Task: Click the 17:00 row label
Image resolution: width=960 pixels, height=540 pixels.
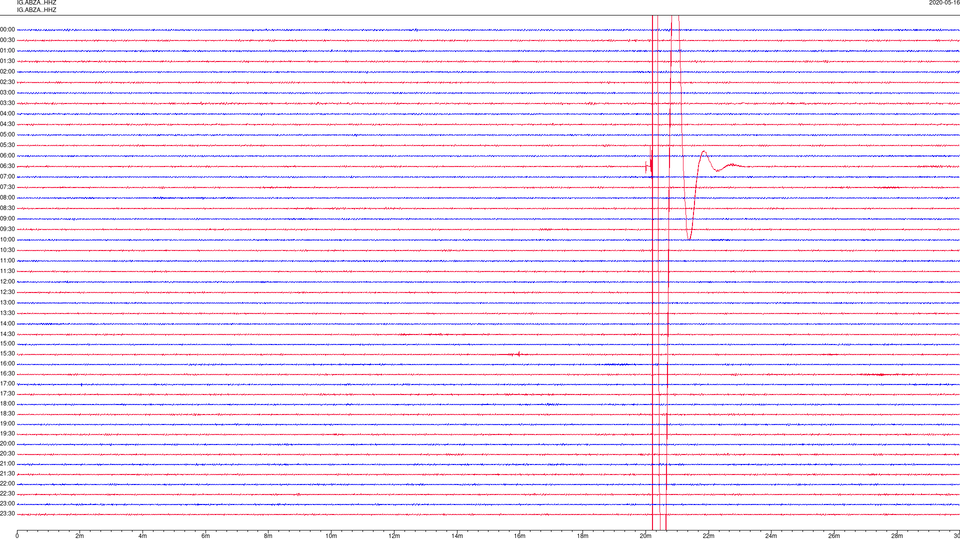Action: 7,384
